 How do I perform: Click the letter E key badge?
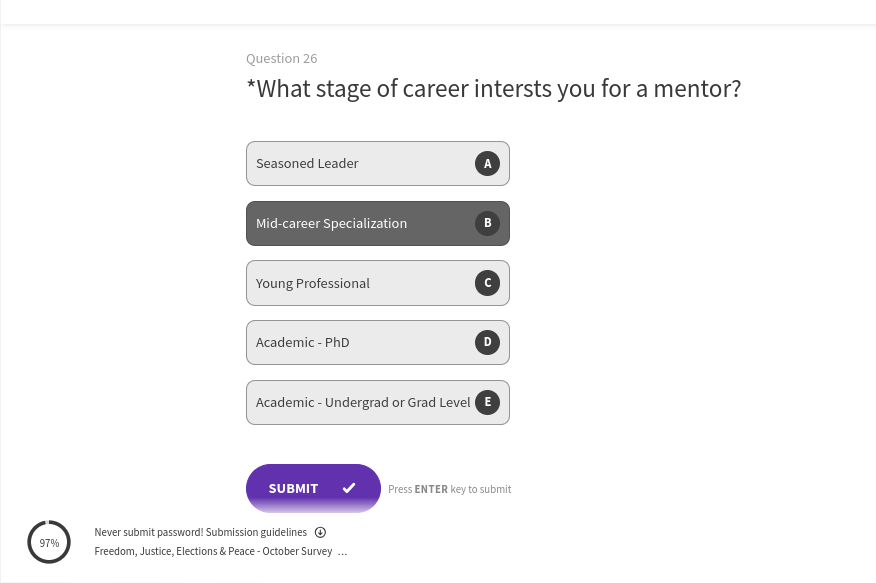(487, 402)
